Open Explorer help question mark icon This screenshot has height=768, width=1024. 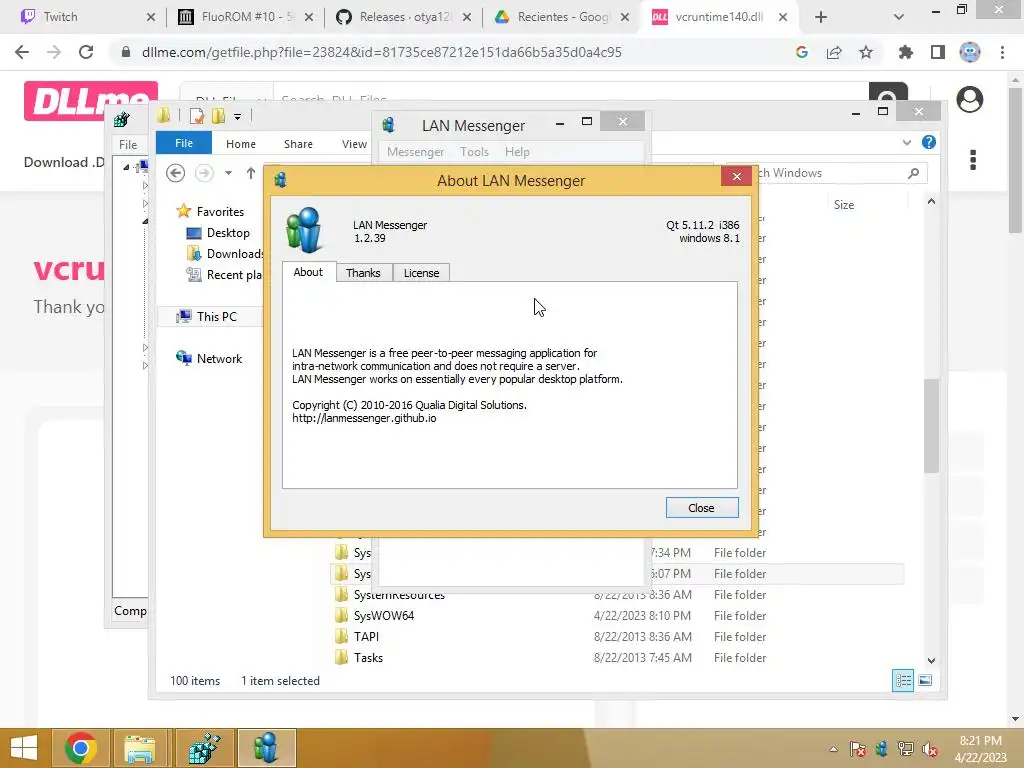click(929, 142)
